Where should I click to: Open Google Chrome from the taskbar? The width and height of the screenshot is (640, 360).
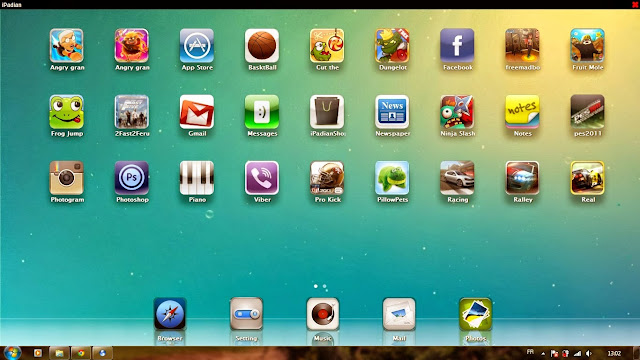(x=81, y=353)
